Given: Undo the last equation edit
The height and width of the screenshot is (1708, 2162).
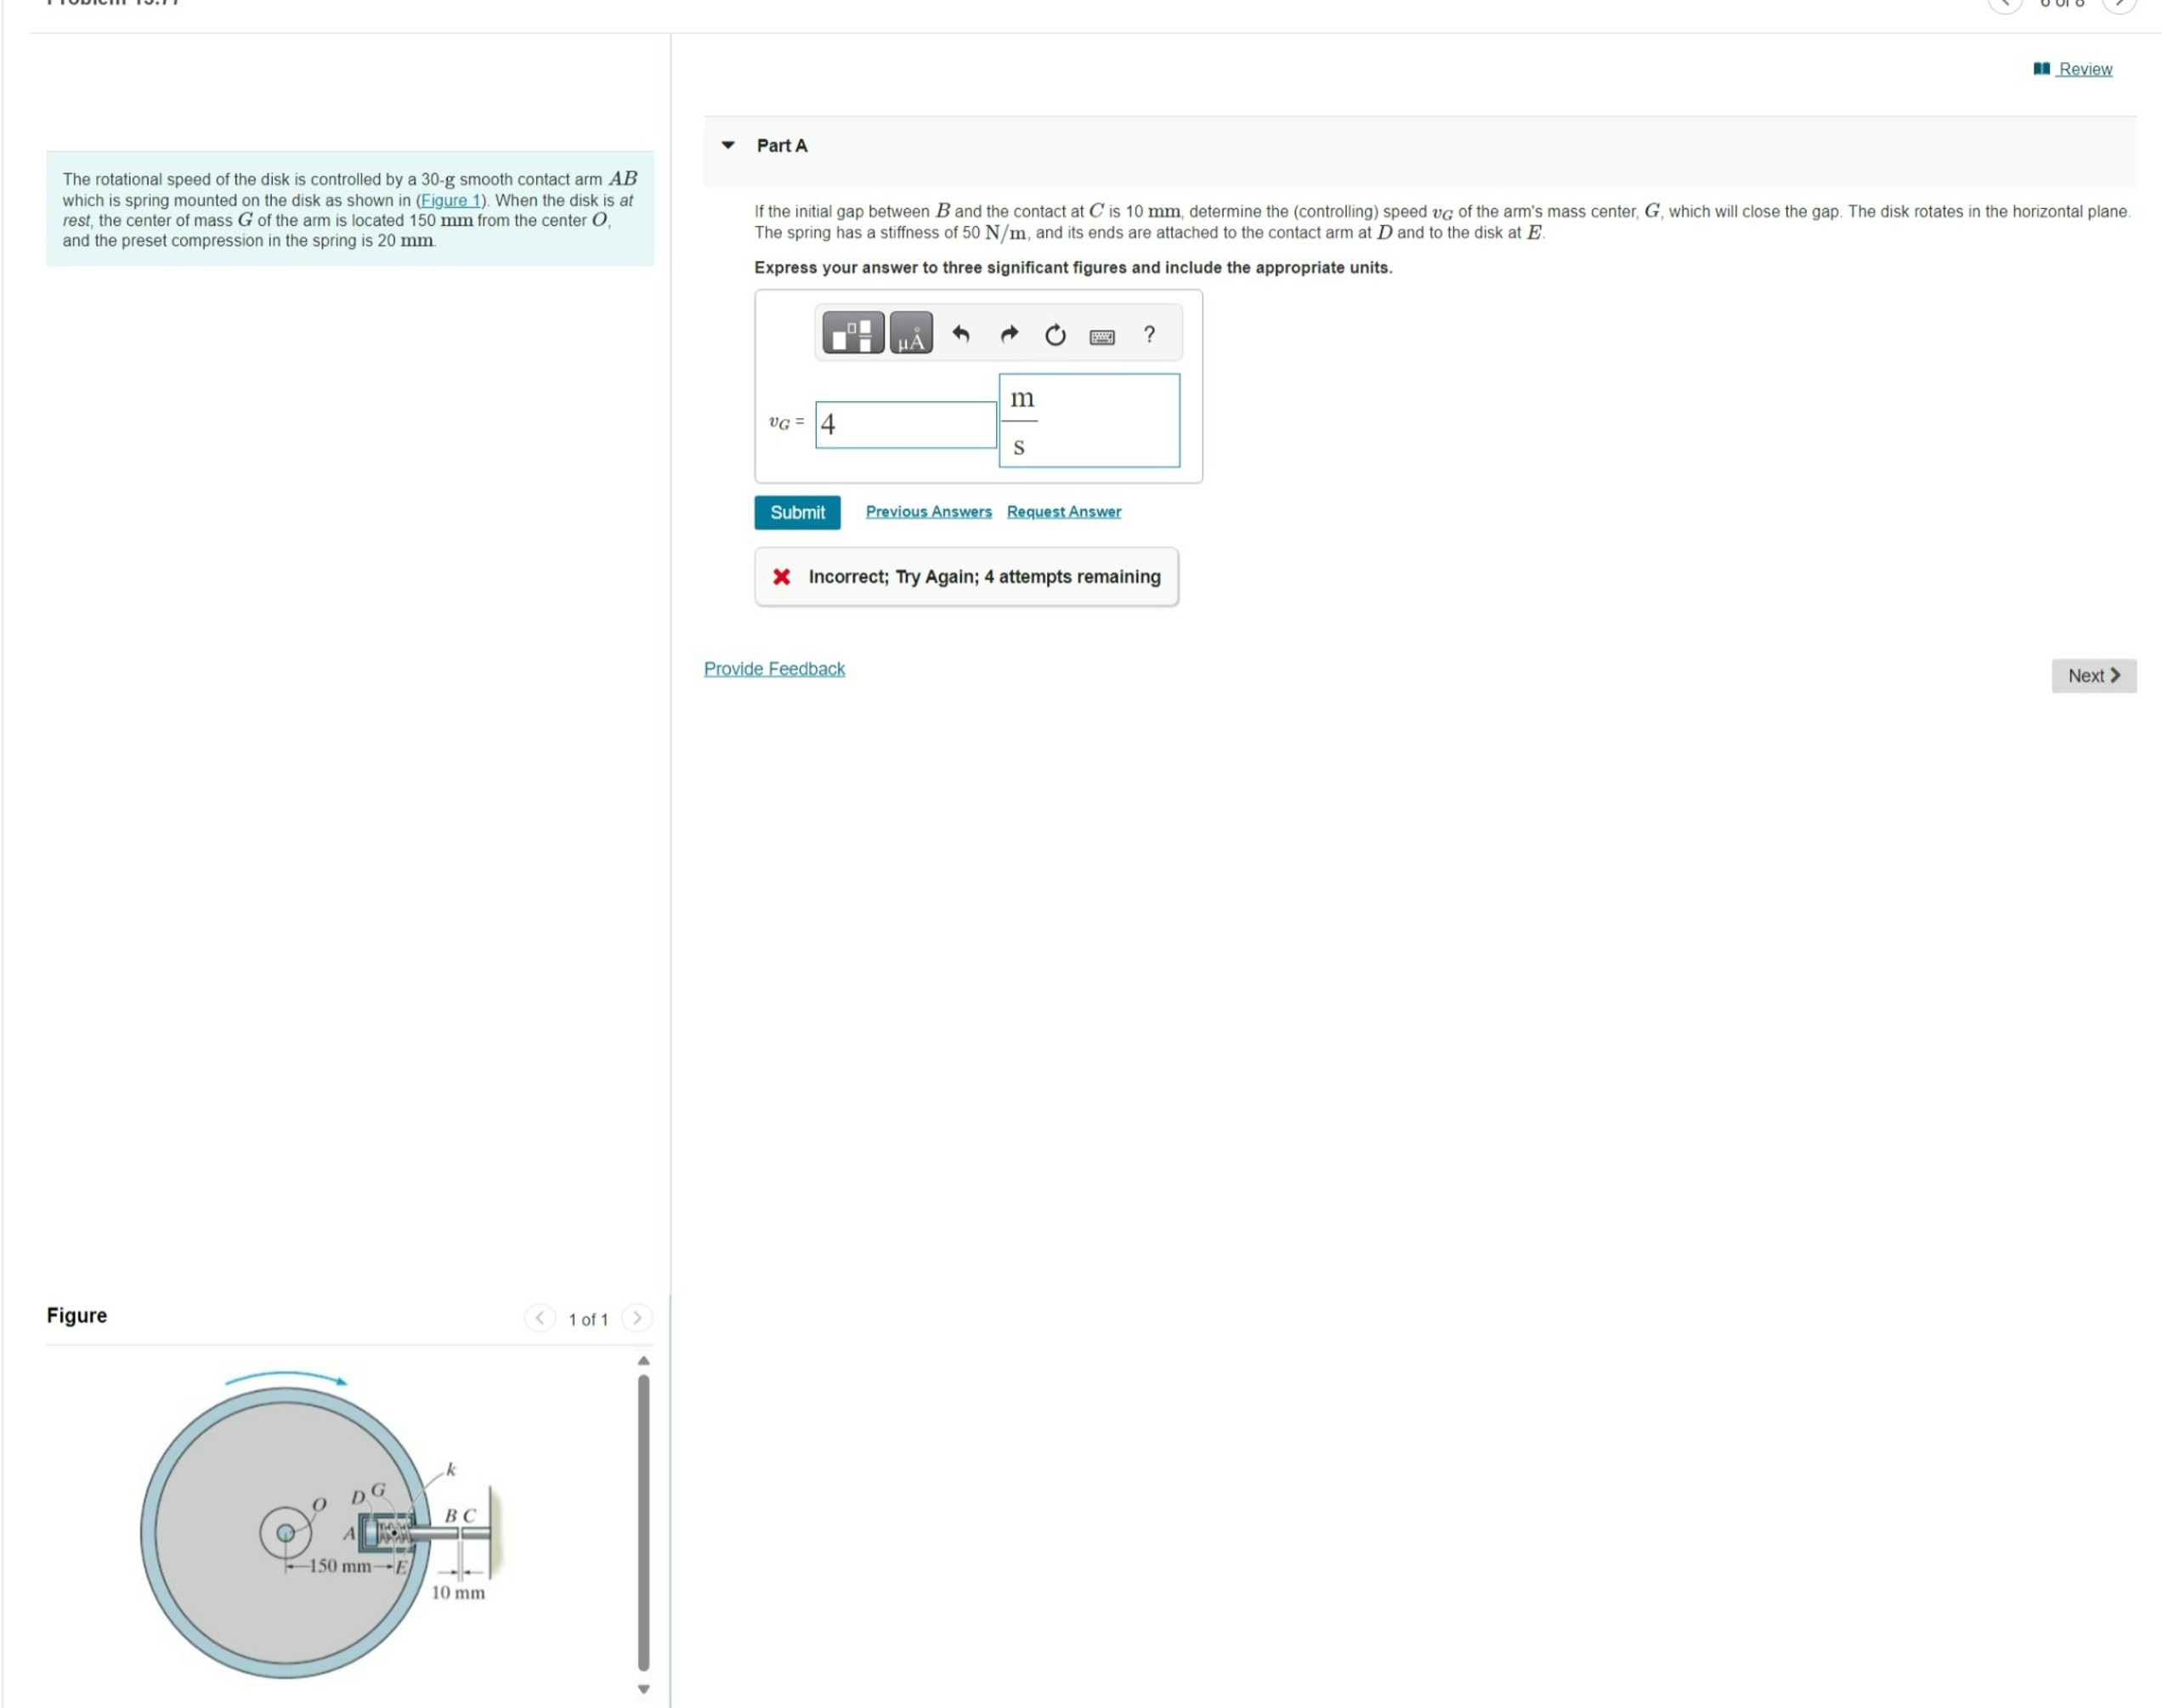Looking at the screenshot, I should 960,334.
